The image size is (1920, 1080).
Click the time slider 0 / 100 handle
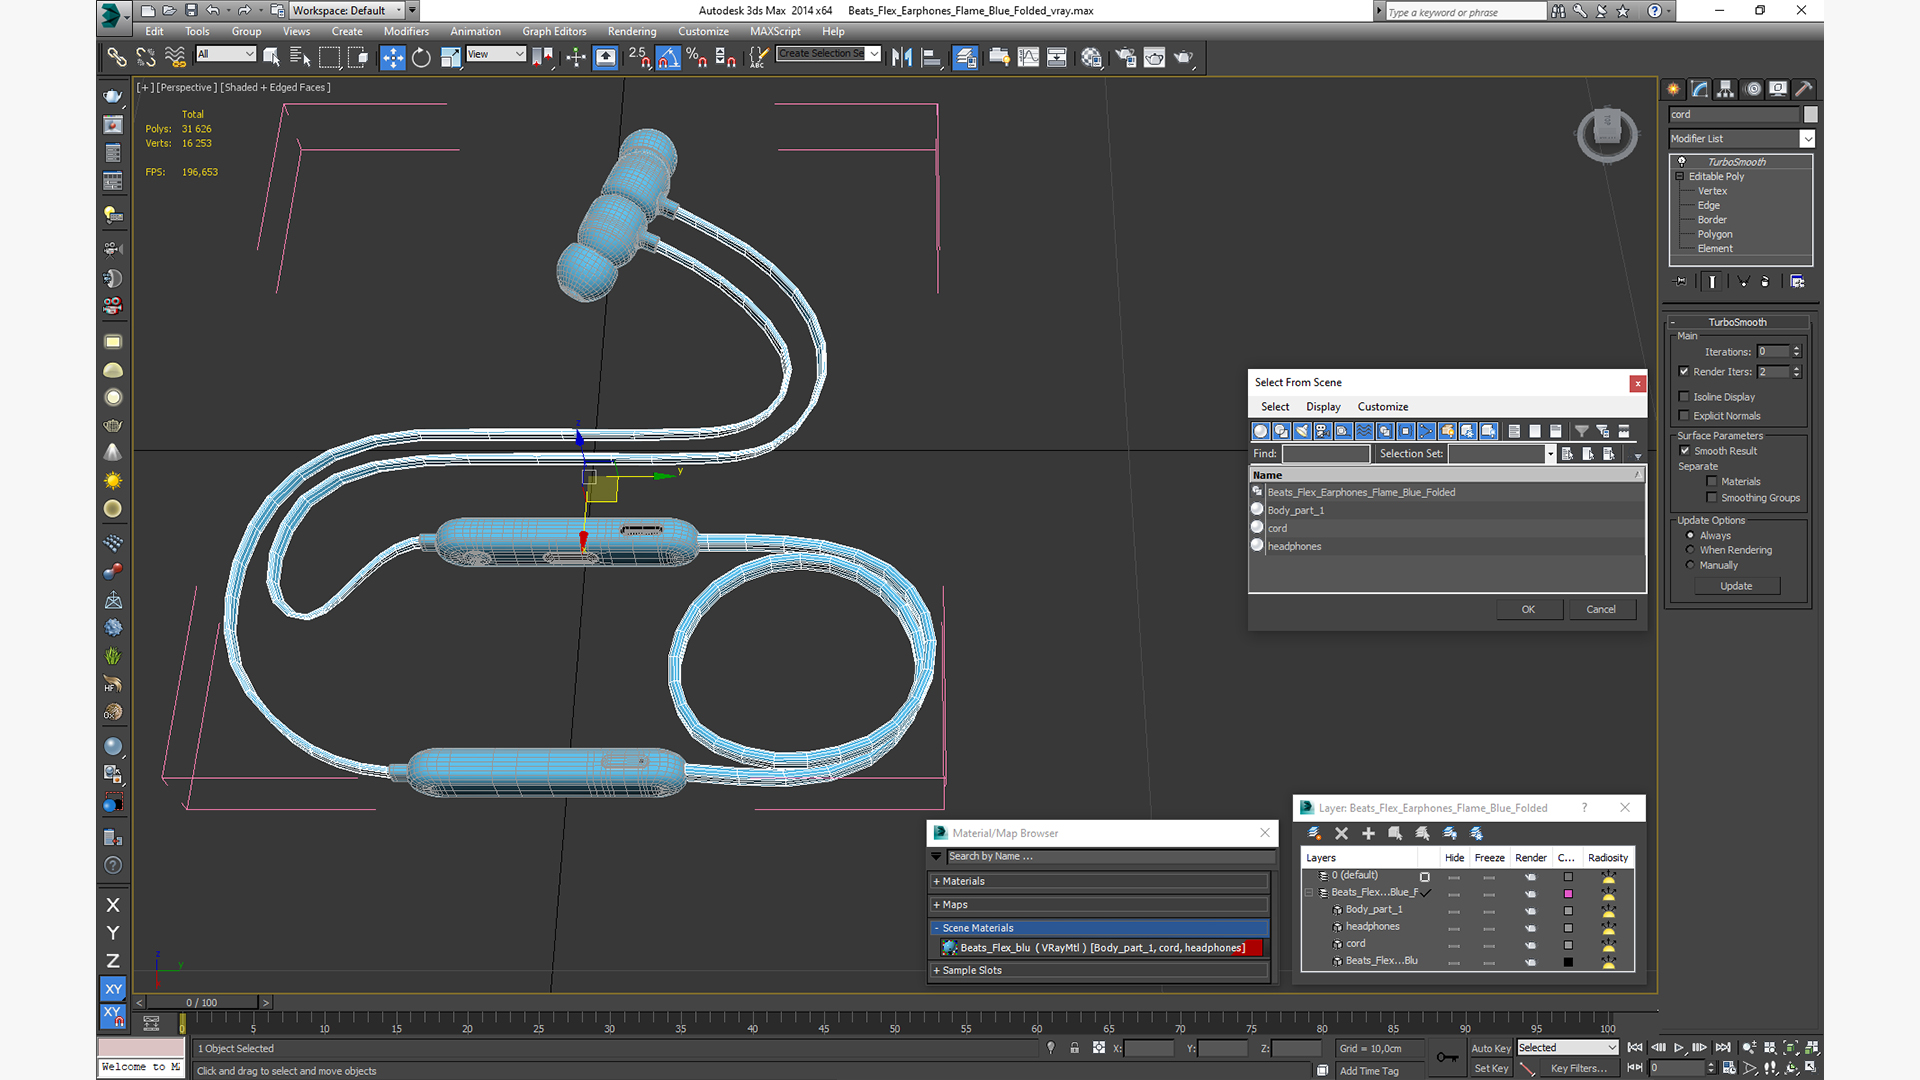(x=202, y=1002)
